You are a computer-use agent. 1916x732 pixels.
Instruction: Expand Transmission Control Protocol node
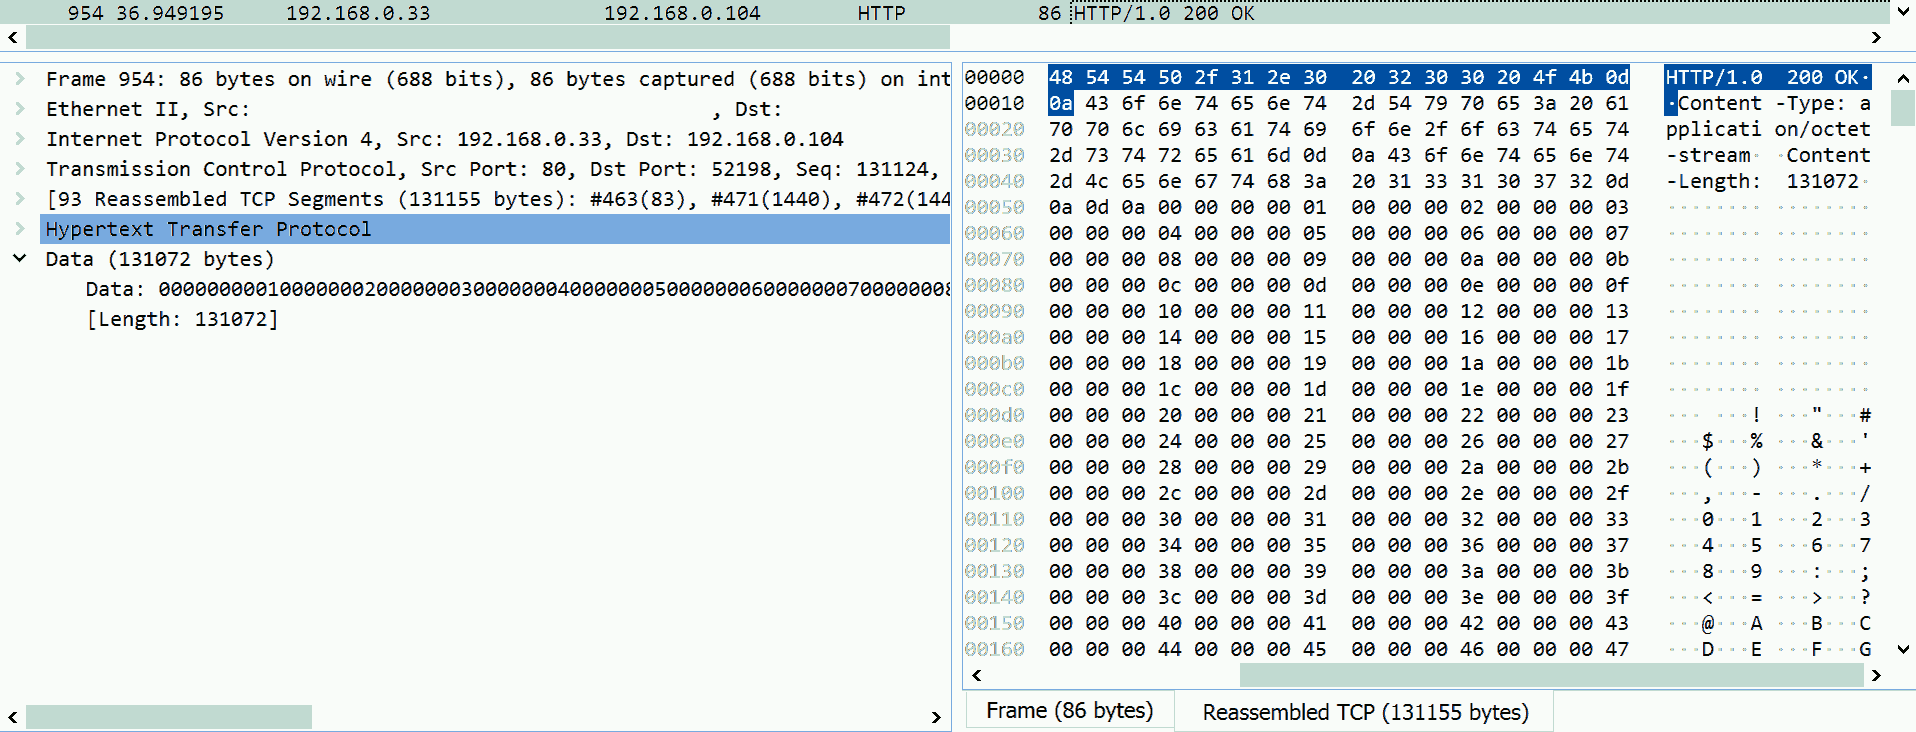click(x=19, y=169)
